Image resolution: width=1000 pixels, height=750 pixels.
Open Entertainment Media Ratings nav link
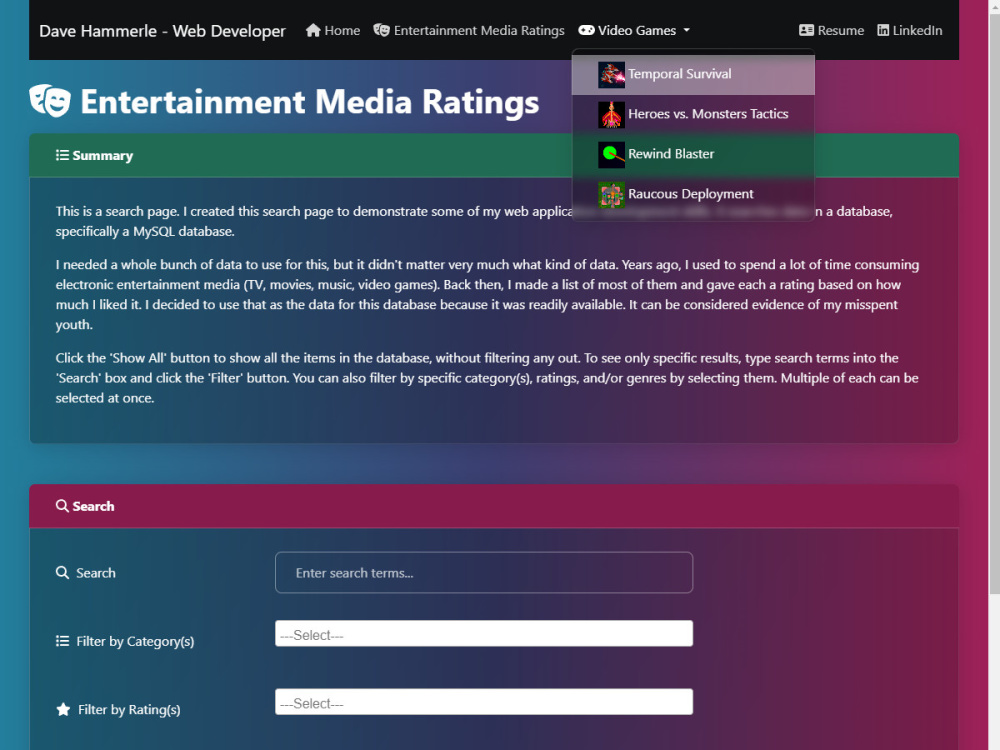click(469, 30)
